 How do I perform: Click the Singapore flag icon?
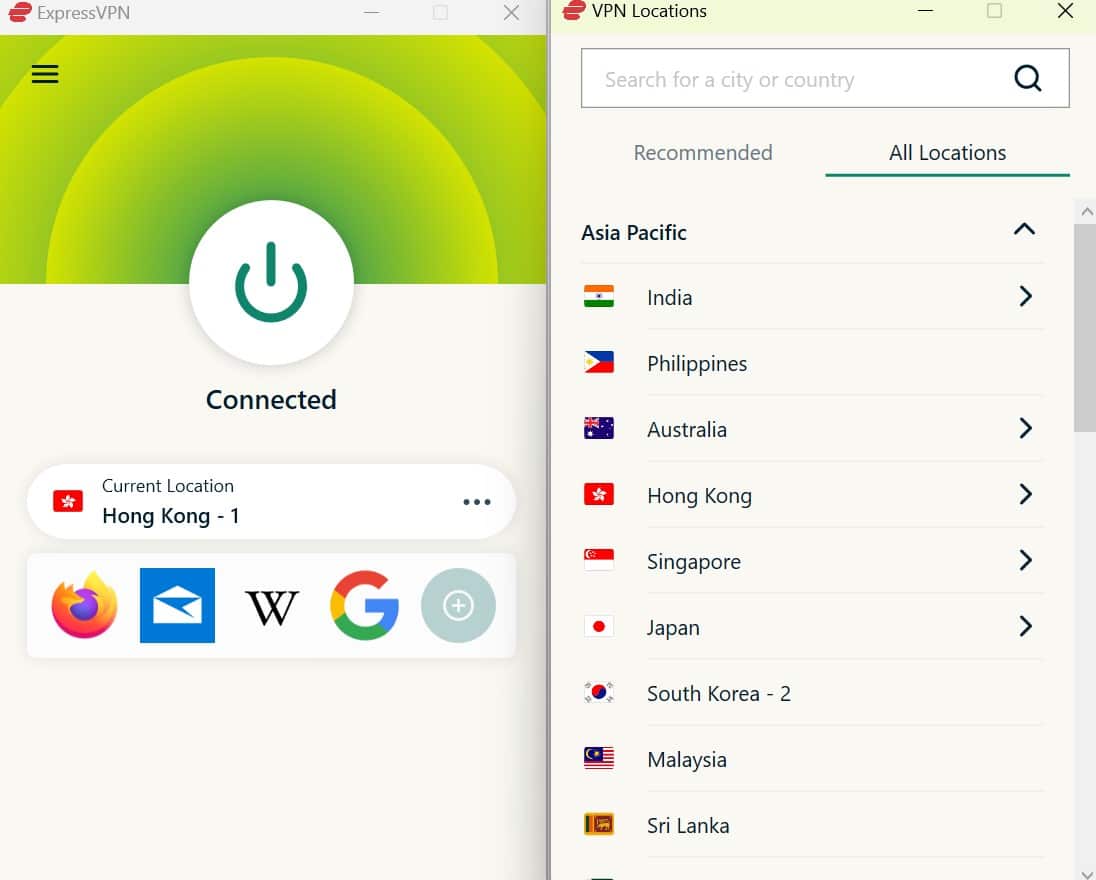[599, 560]
